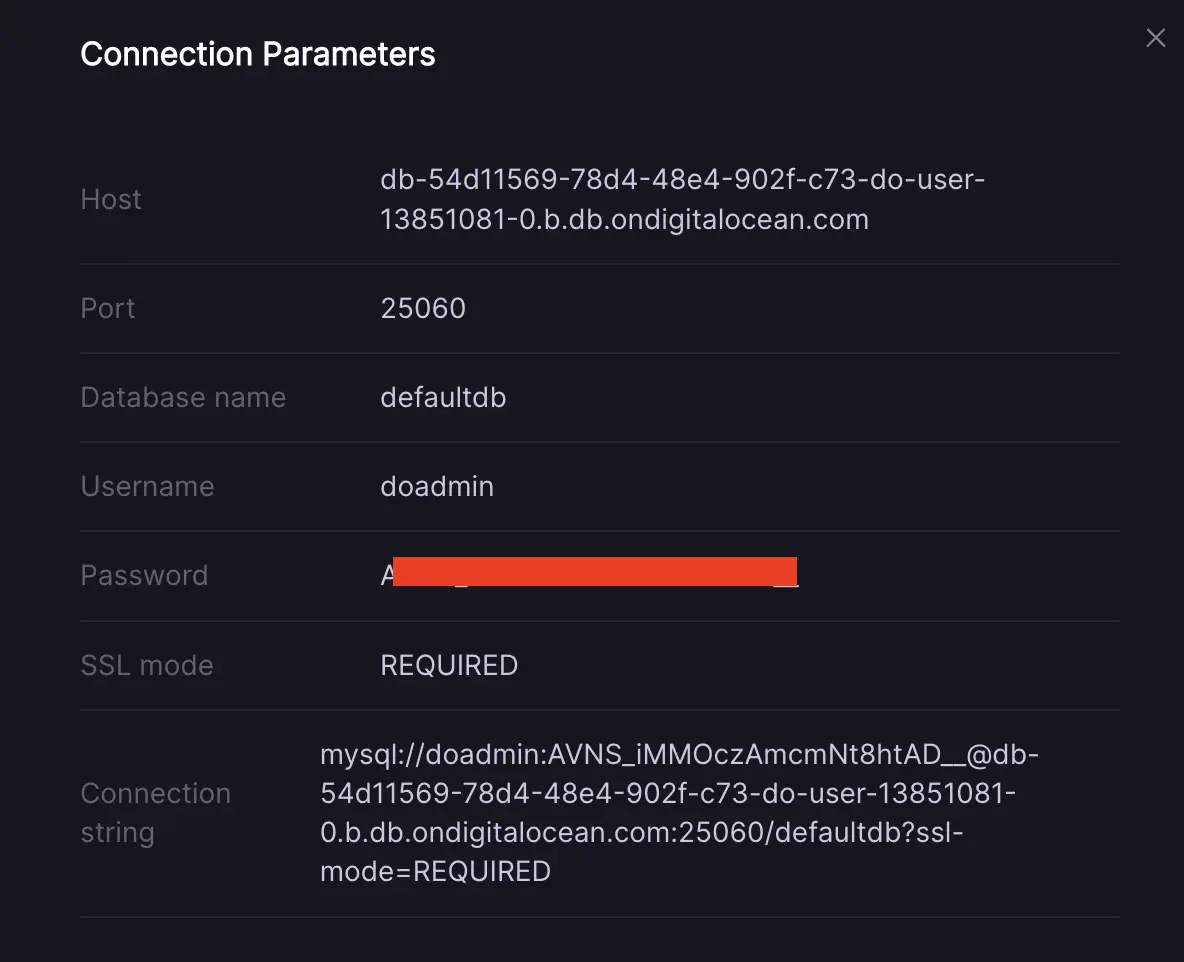Image resolution: width=1184 pixels, height=962 pixels.
Task: Click the connection string line starting with mysql://doadmin
Action: tap(679, 754)
